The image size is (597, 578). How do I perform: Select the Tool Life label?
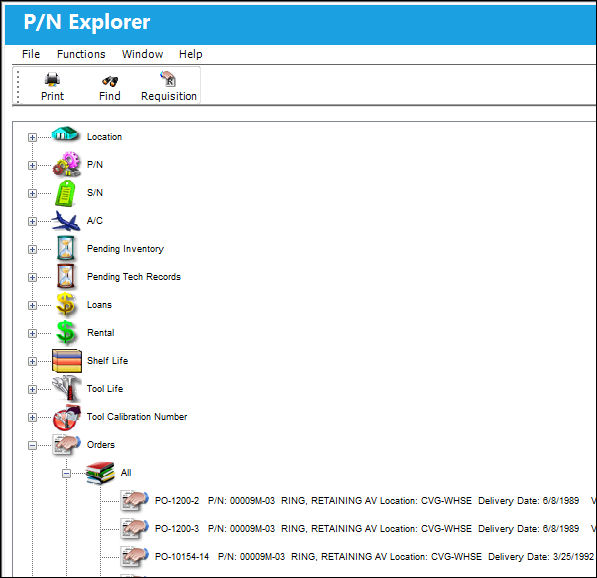click(105, 389)
